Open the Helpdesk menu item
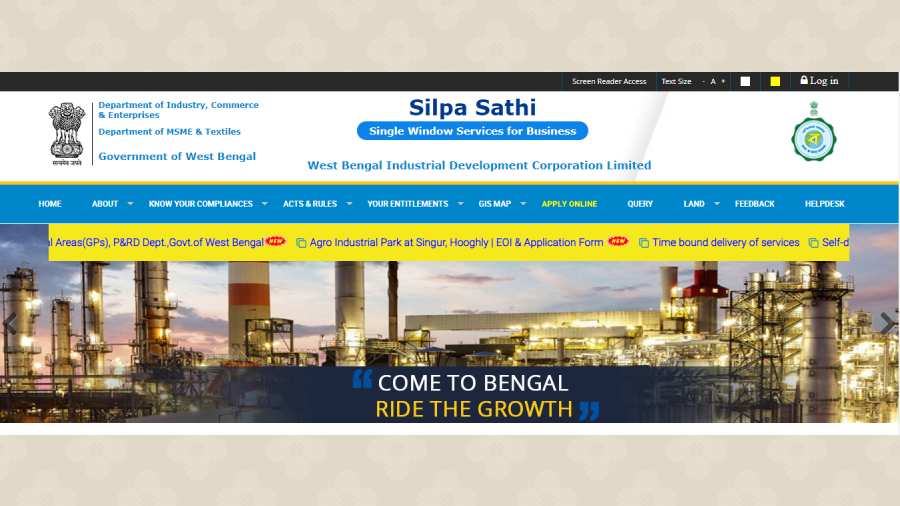Viewport: 900px width, 506px height. [x=825, y=204]
